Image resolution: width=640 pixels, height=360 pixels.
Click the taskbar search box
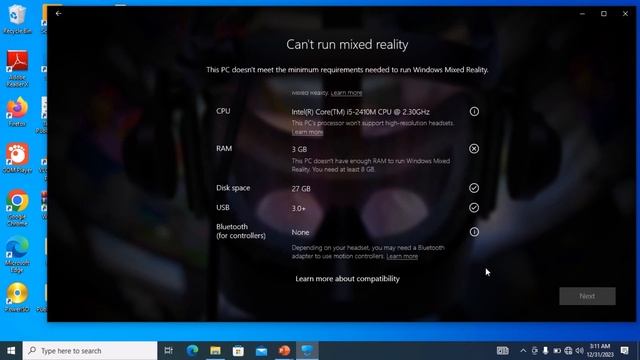(x=90, y=351)
